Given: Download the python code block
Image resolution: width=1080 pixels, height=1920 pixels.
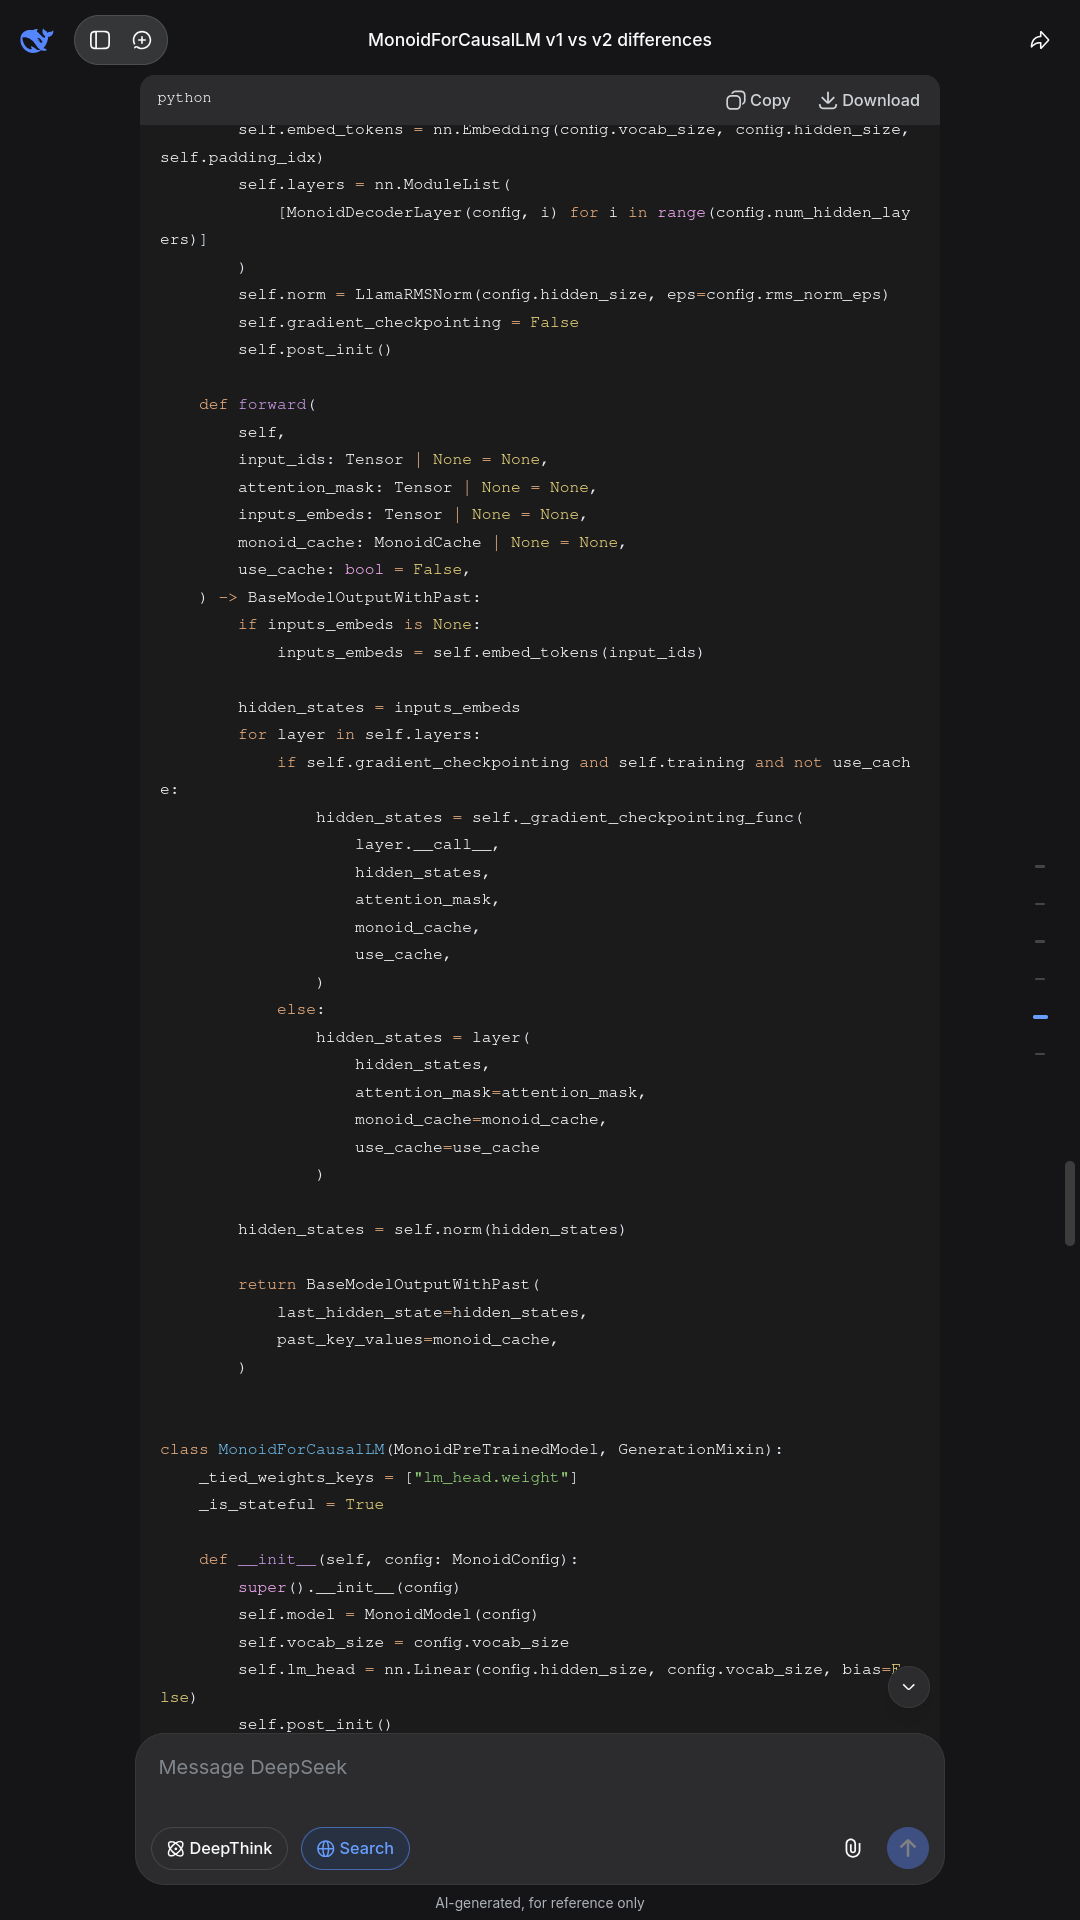Looking at the screenshot, I should pos(869,100).
